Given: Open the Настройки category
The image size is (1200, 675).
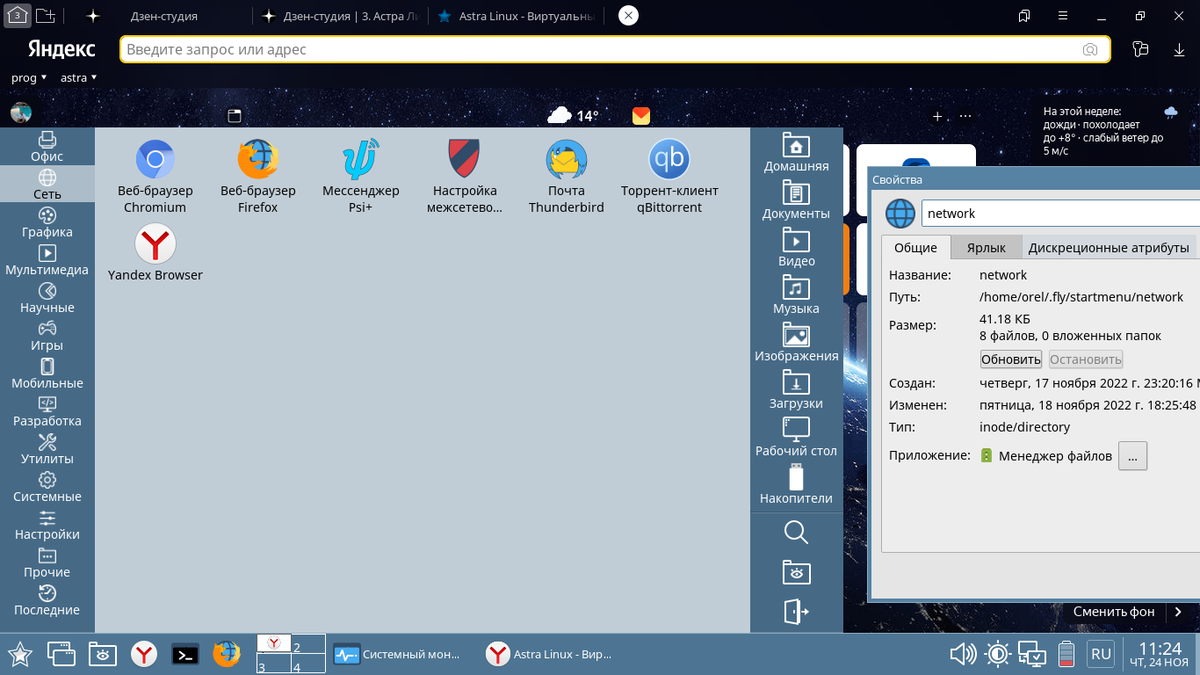Looking at the screenshot, I should (x=47, y=524).
